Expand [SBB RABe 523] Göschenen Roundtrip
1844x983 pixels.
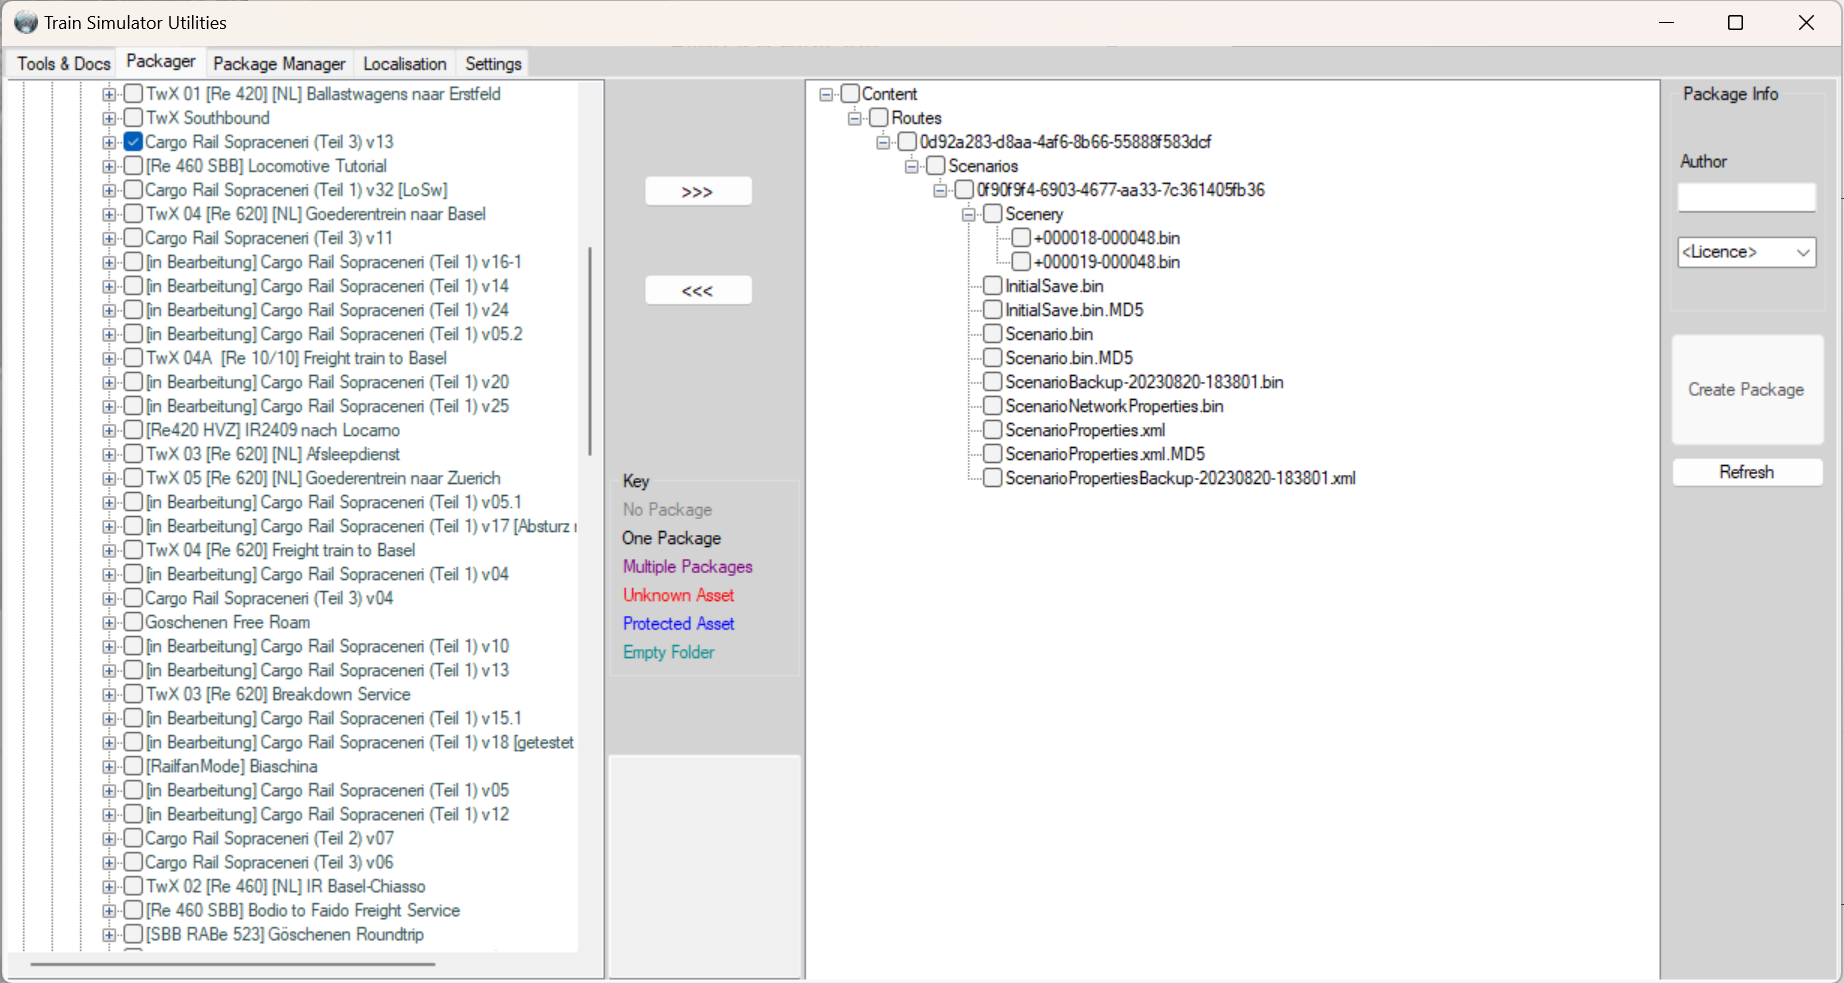[x=109, y=935]
